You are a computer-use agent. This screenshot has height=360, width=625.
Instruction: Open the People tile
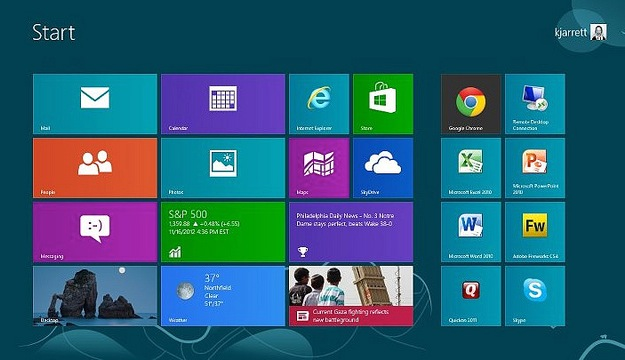95,168
